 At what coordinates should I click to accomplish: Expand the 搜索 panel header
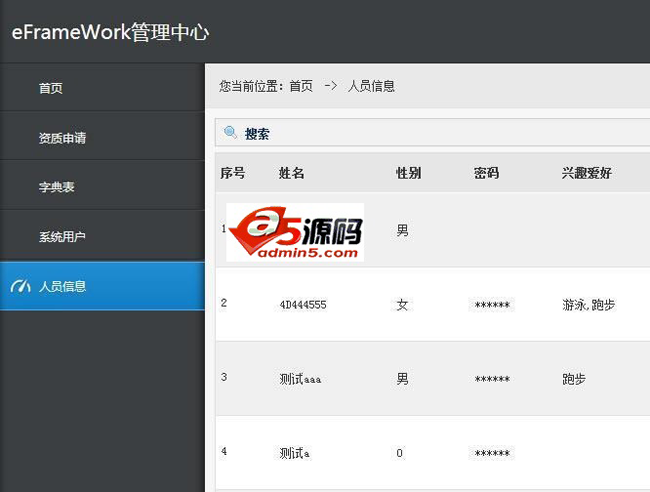432,133
